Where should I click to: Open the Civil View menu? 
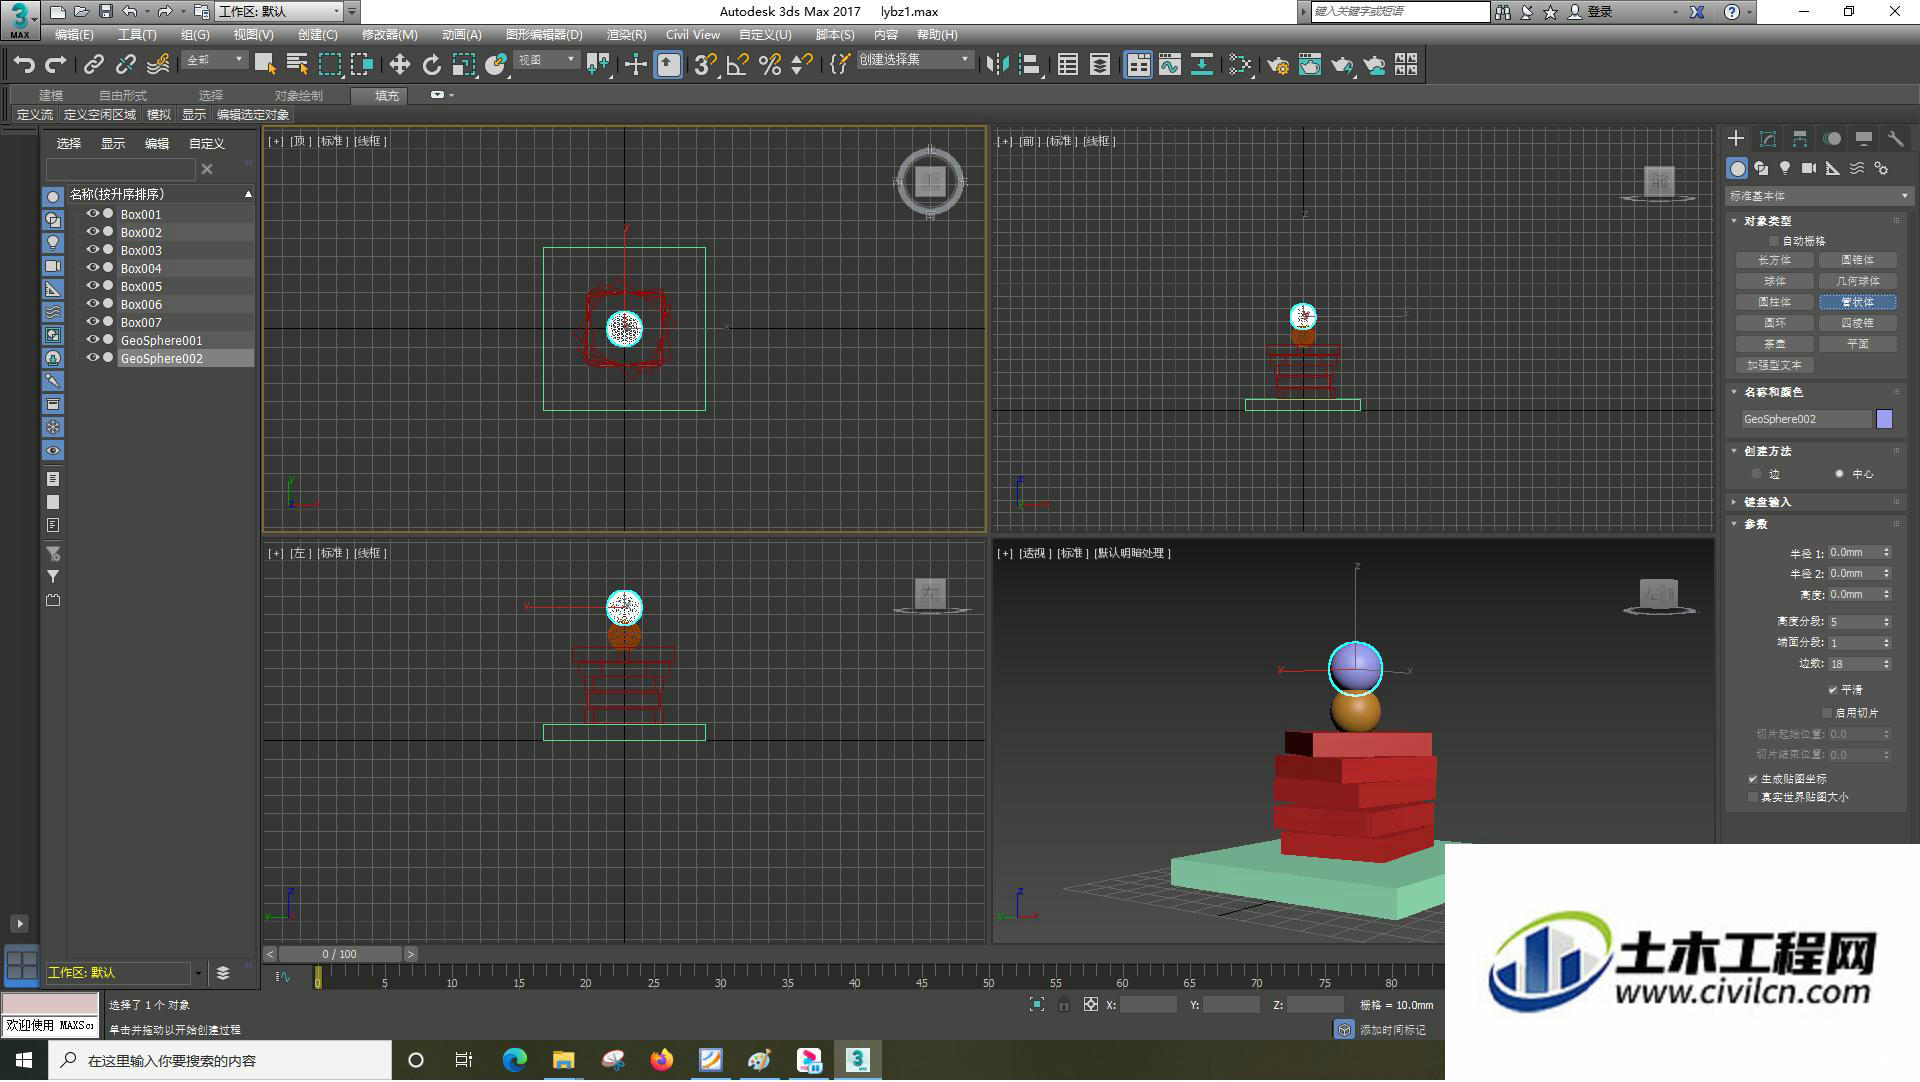pos(693,35)
